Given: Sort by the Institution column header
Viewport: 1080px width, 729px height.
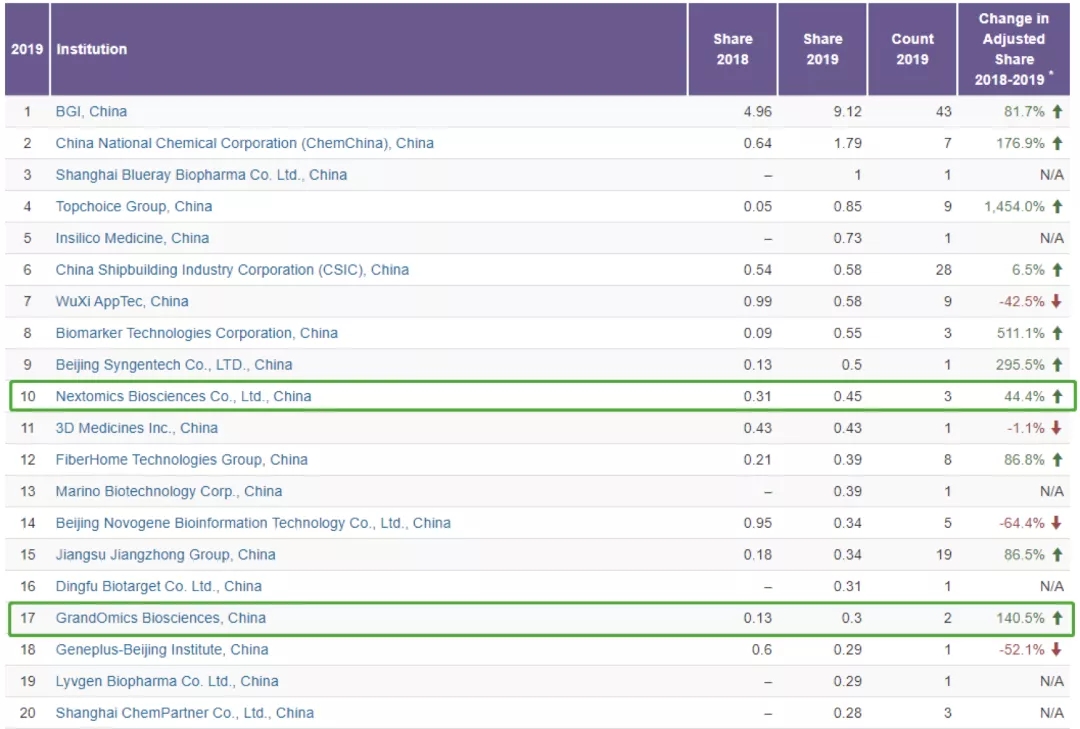Looking at the screenshot, I should click(x=368, y=50).
